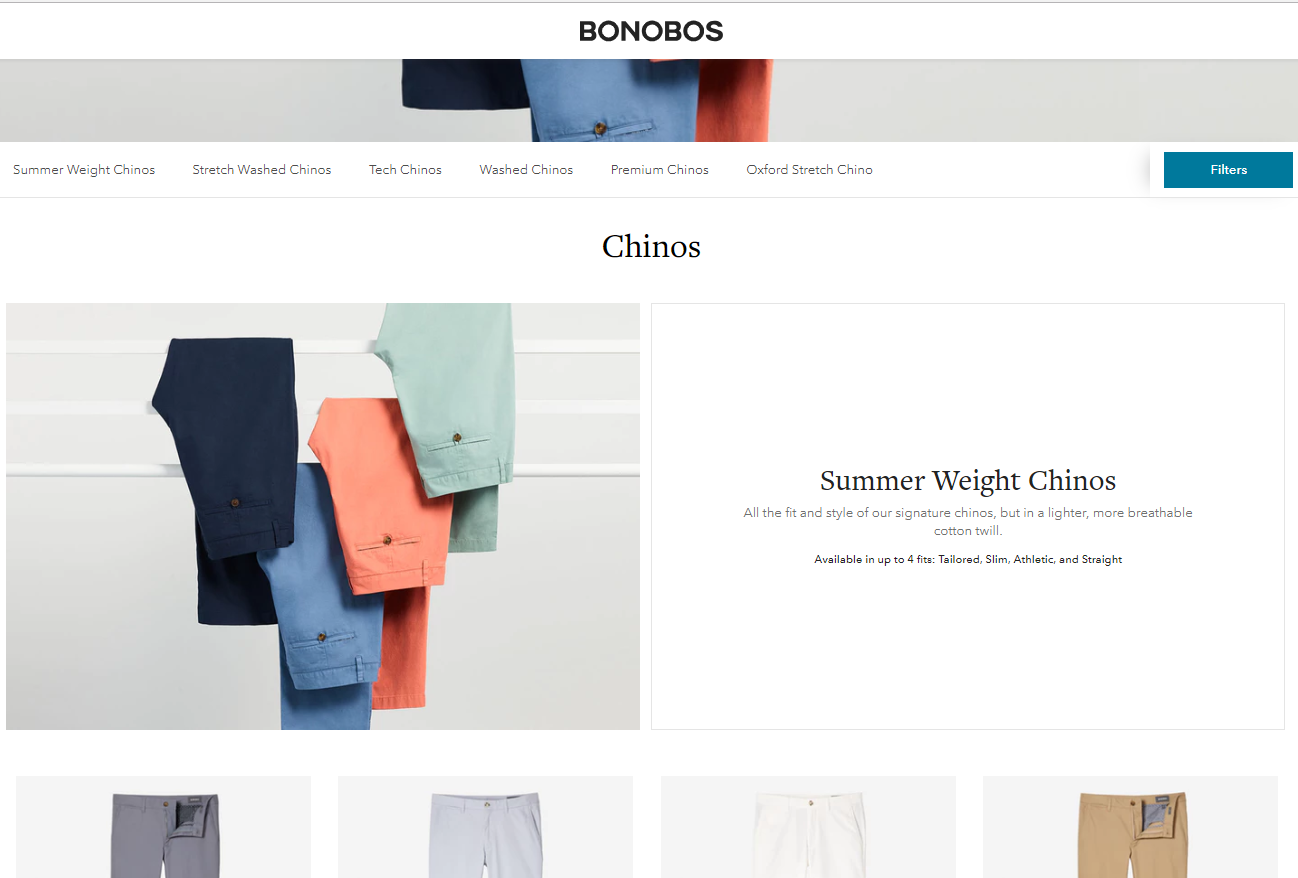Open the Oxford Stretch Chino category
Image resolution: width=1298 pixels, height=878 pixels.
[x=809, y=170]
